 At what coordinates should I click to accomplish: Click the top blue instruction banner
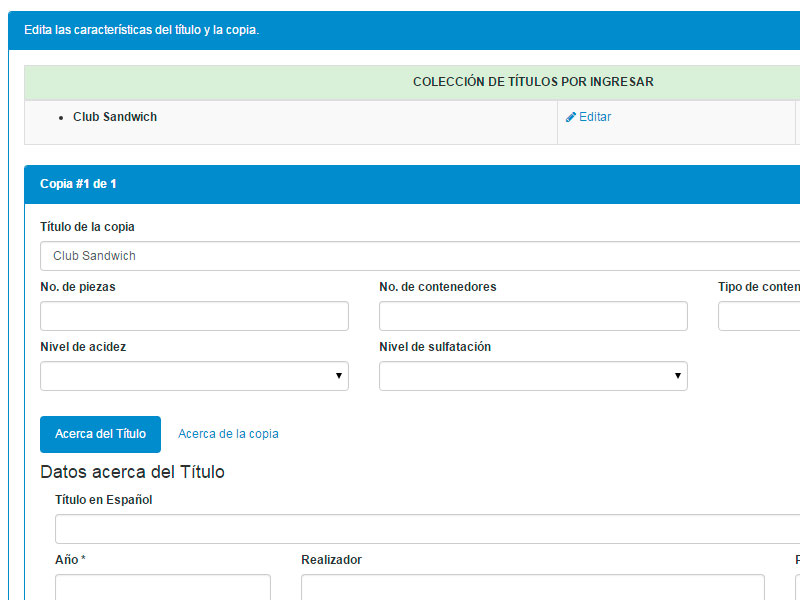(x=400, y=30)
